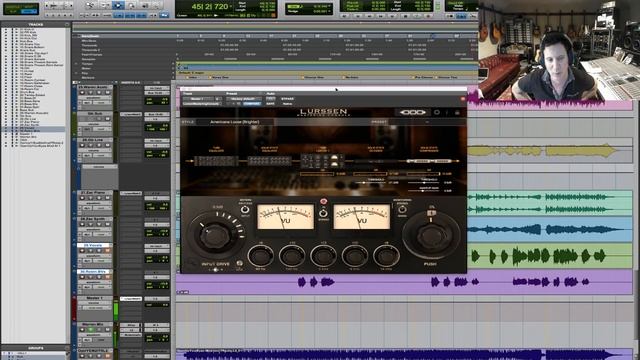Mute the 25 Vocals track
This screenshot has width=640, height=360.
click(108, 251)
